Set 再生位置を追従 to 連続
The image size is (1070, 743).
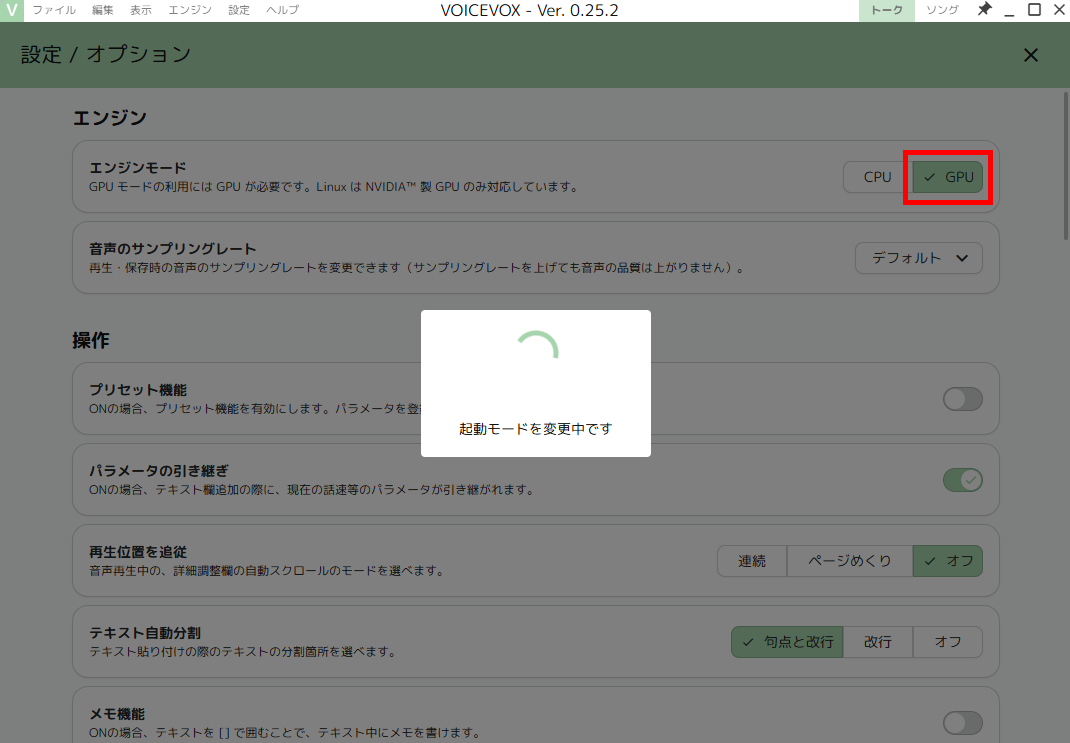pyautogui.click(x=752, y=562)
